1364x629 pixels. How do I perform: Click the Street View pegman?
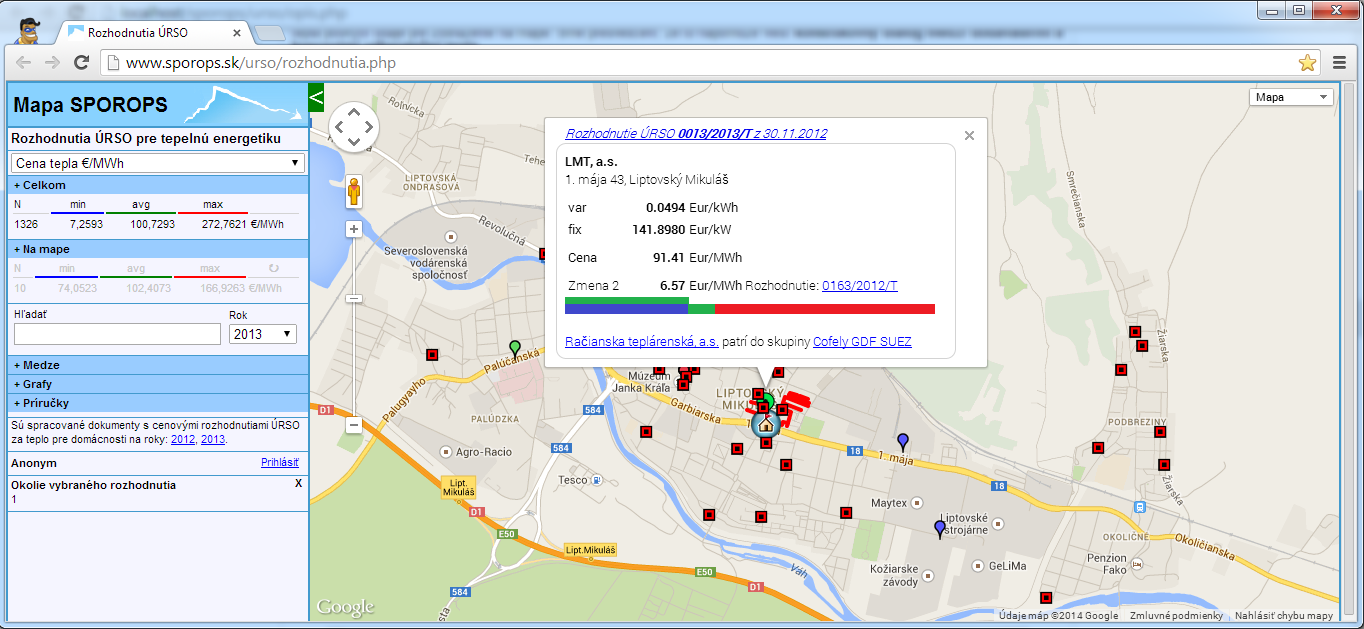click(x=354, y=191)
